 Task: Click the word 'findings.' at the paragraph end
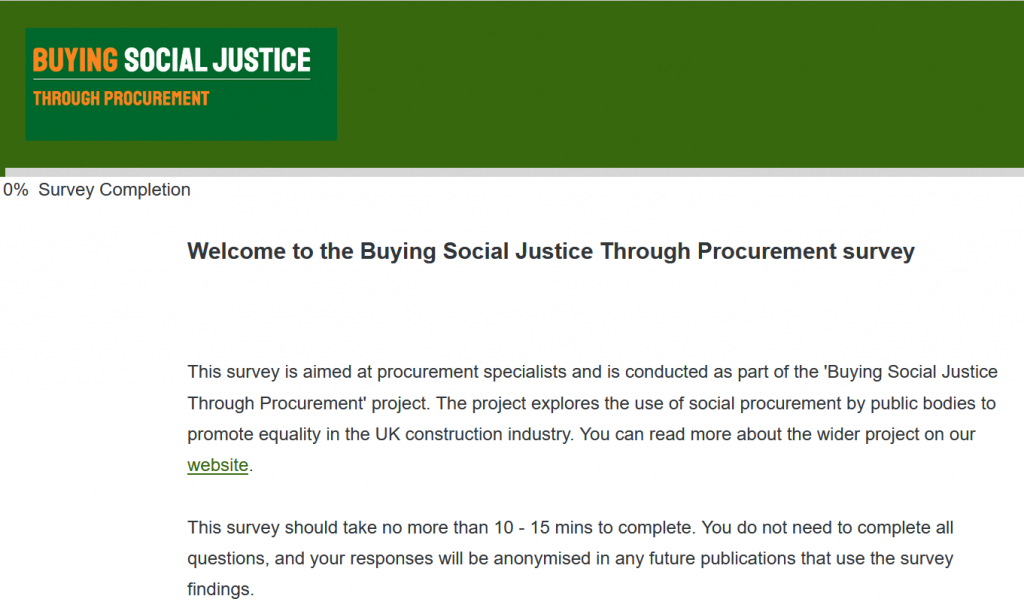[221, 590]
